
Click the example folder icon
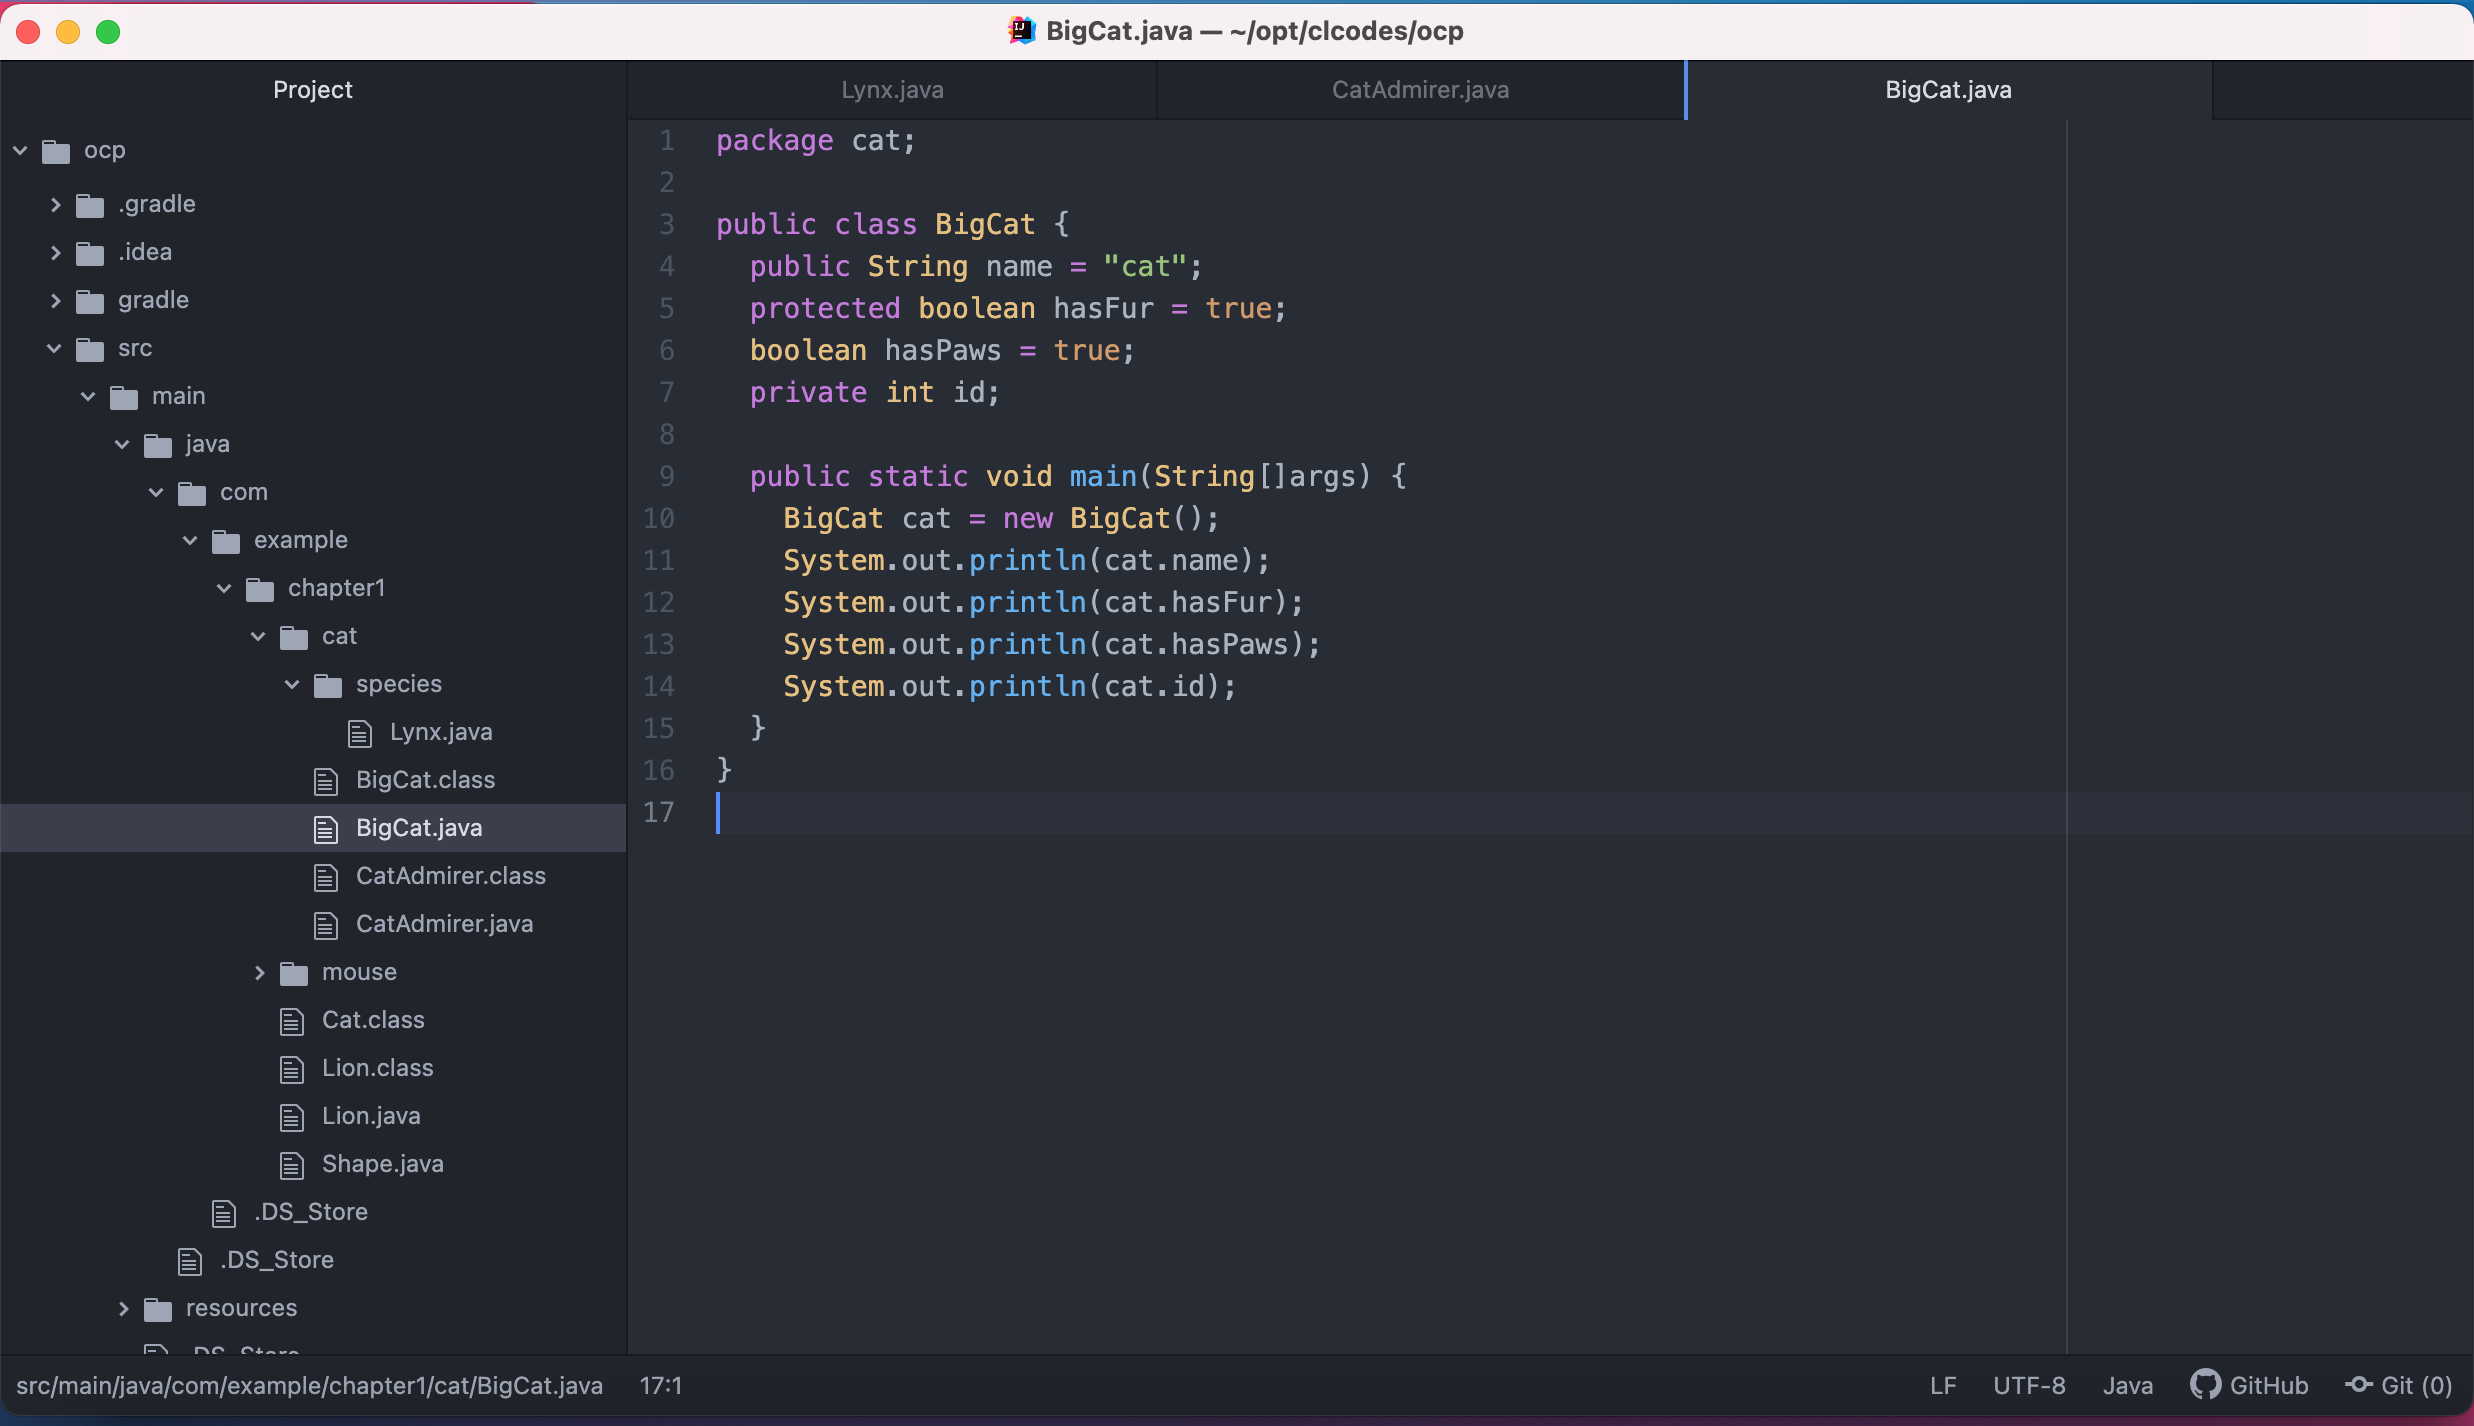coord(226,542)
